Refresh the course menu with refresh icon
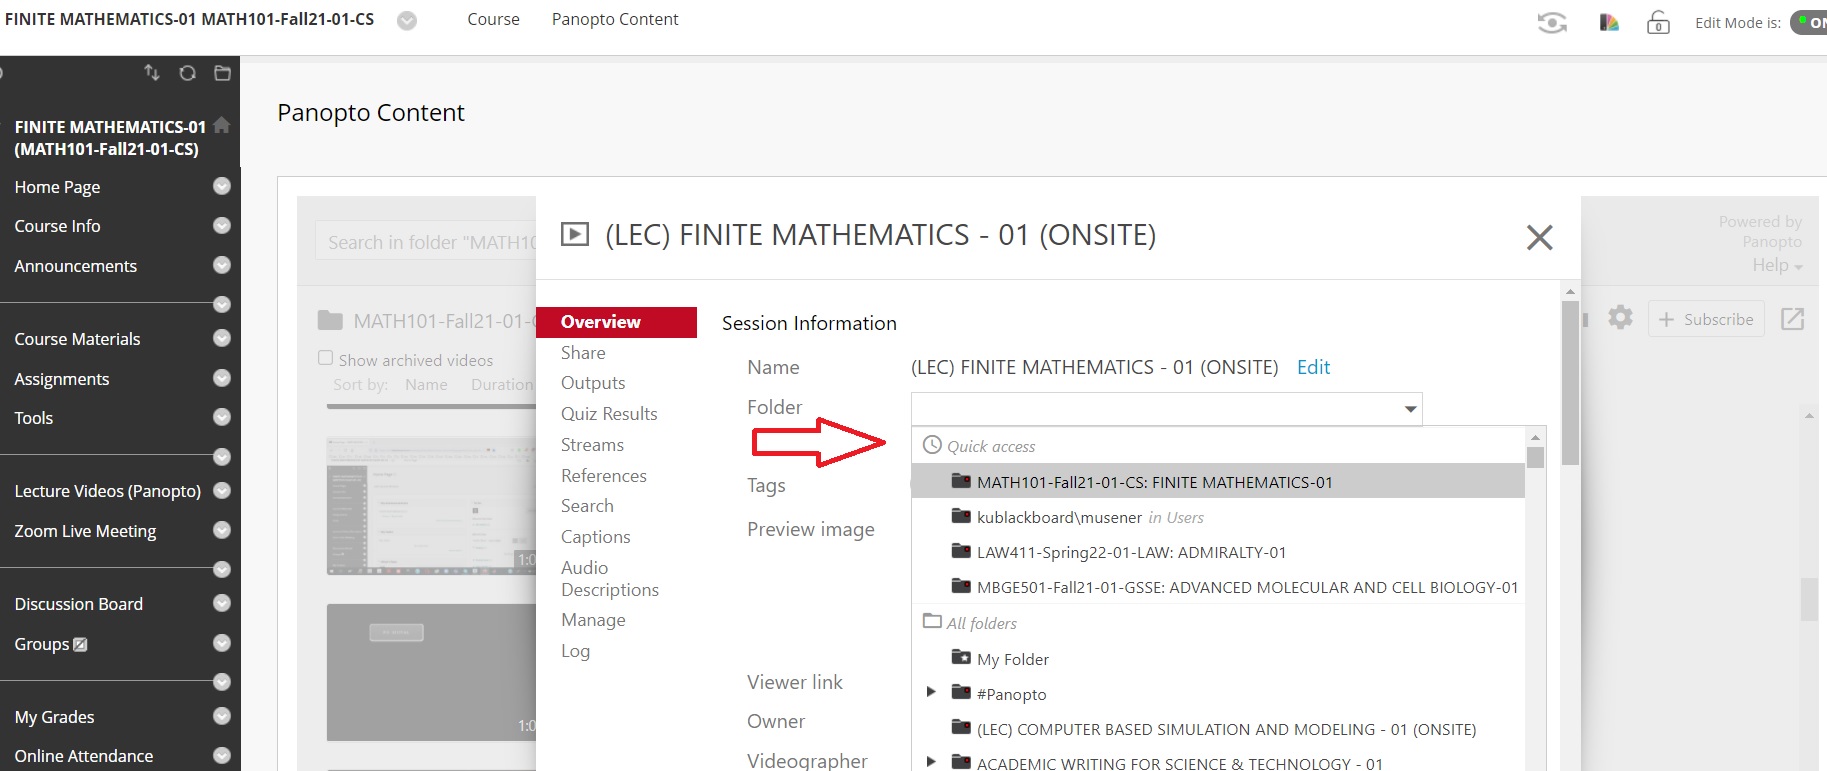The width and height of the screenshot is (1827, 771). coord(187,73)
